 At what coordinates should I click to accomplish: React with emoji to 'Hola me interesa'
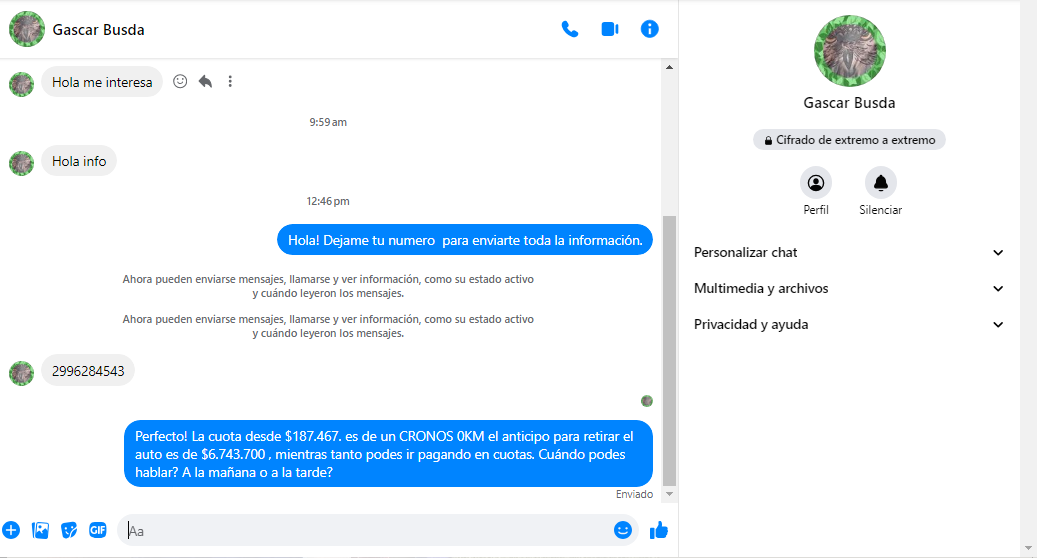pos(180,81)
